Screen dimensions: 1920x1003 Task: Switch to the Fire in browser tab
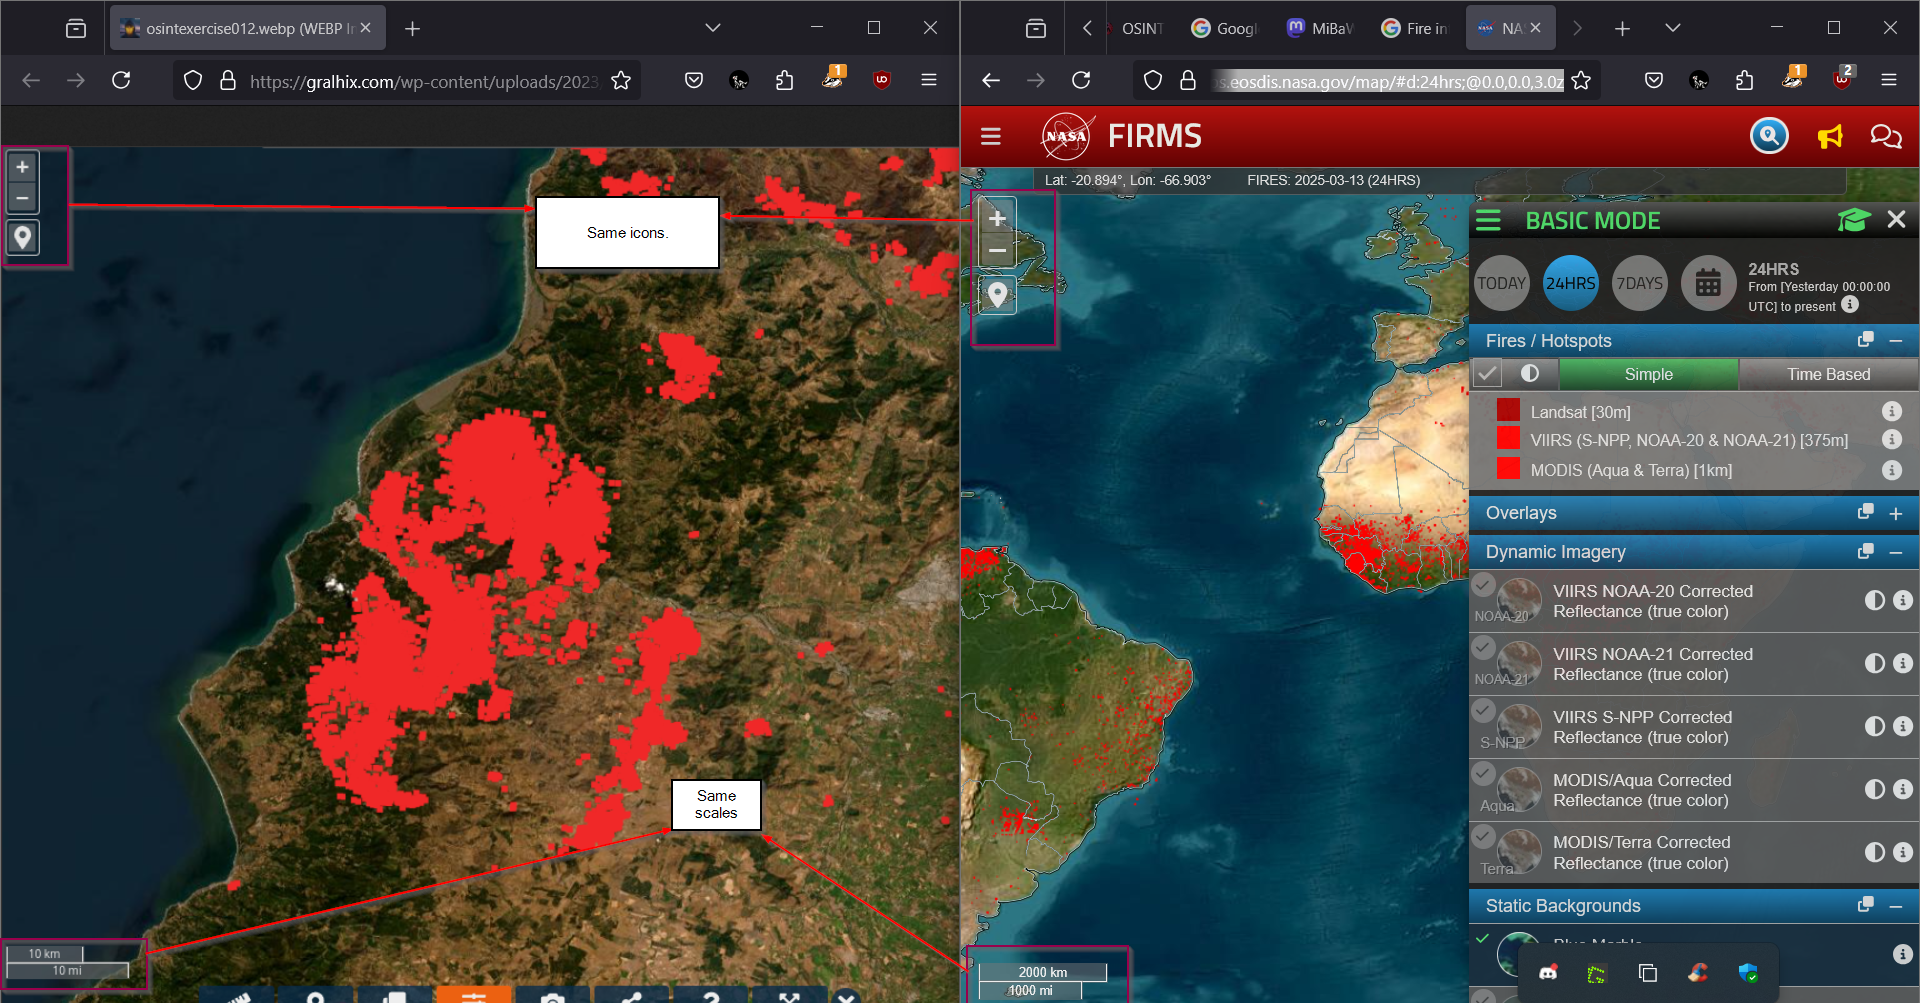(x=1414, y=28)
